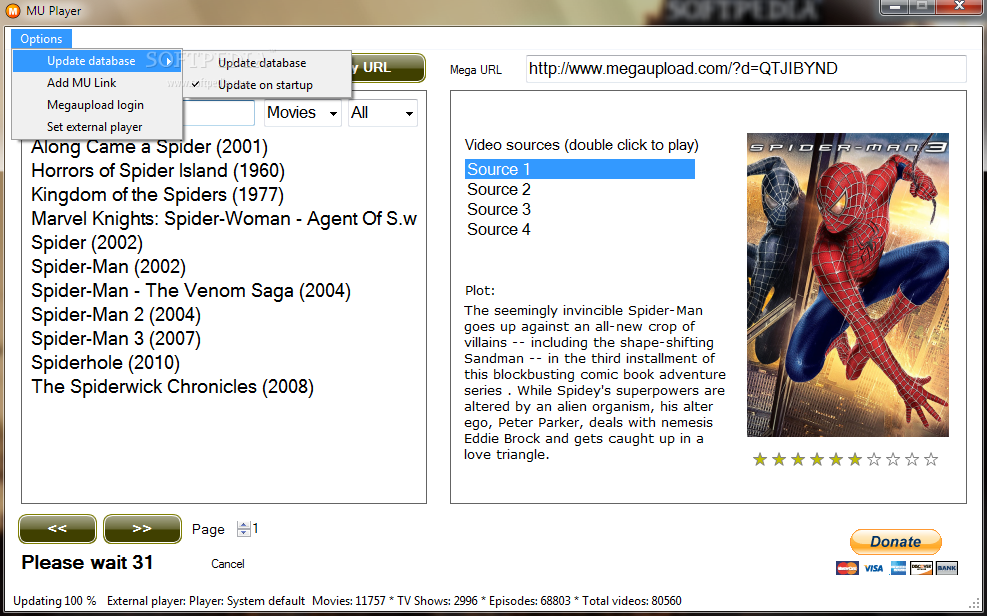Click the VISA payment icon

tap(872, 568)
